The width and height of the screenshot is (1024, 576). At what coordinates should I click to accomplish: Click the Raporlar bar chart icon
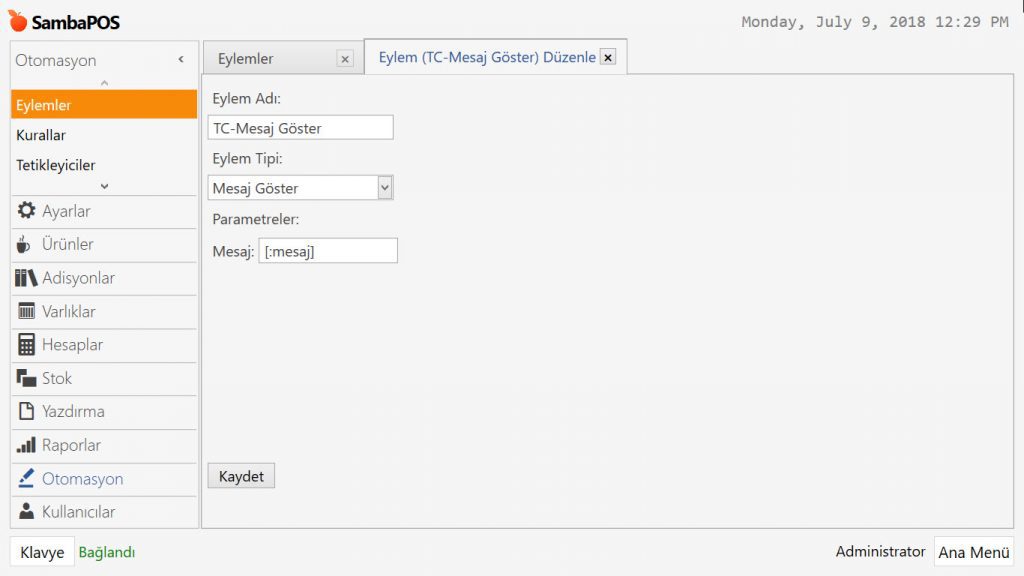27,445
